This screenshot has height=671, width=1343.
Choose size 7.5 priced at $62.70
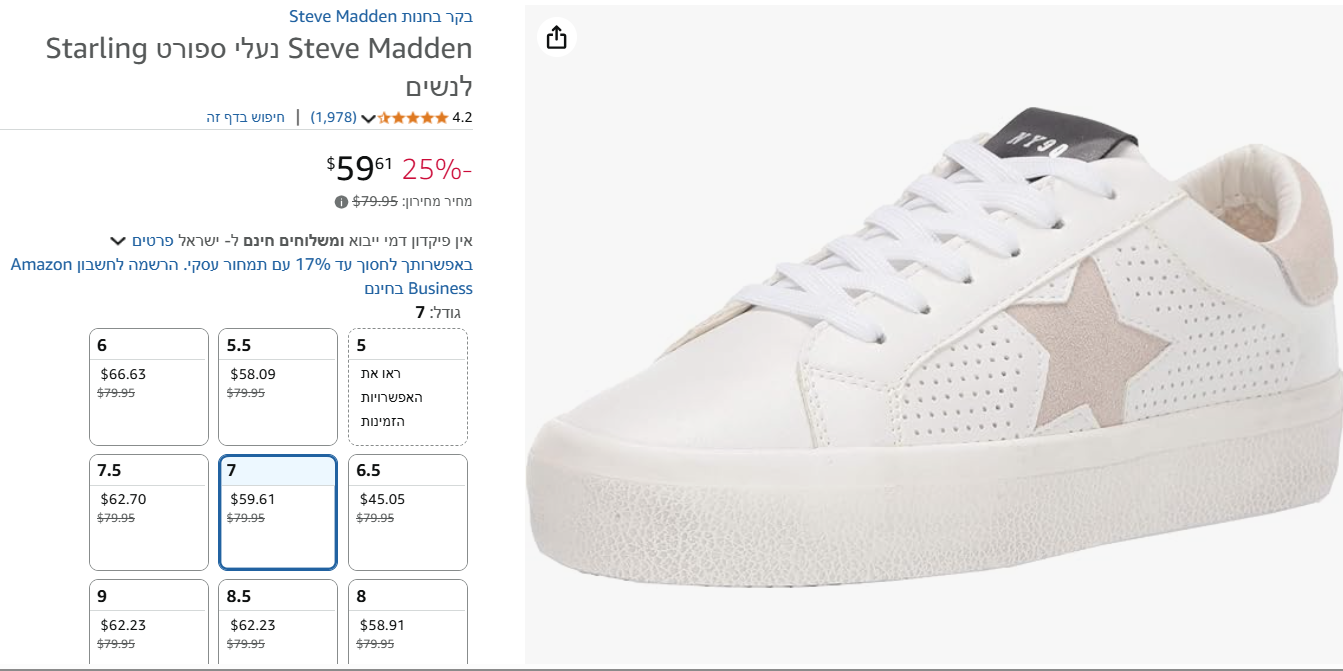coord(149,512)
